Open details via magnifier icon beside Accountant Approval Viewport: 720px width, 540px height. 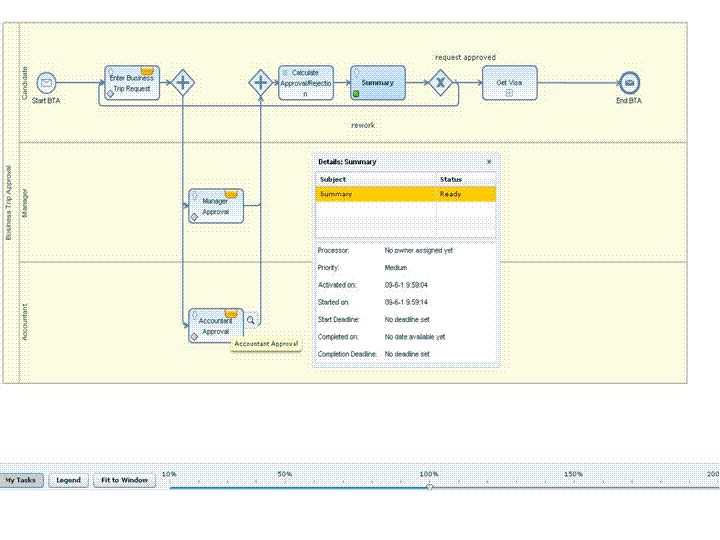tap(251, 321)
